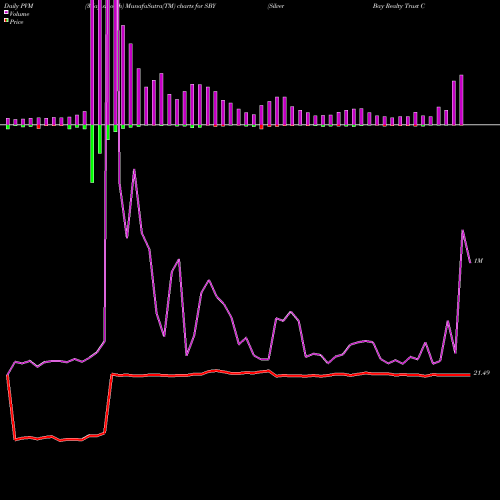Click the Volume legend color swatch
This screenshot has height=500, width=500.
[x=6, y=13]
